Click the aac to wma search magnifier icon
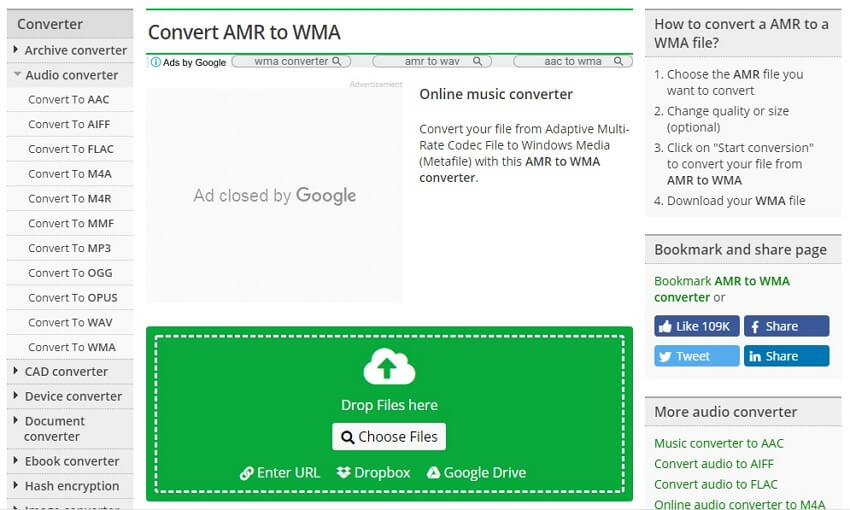 point(619,61)
